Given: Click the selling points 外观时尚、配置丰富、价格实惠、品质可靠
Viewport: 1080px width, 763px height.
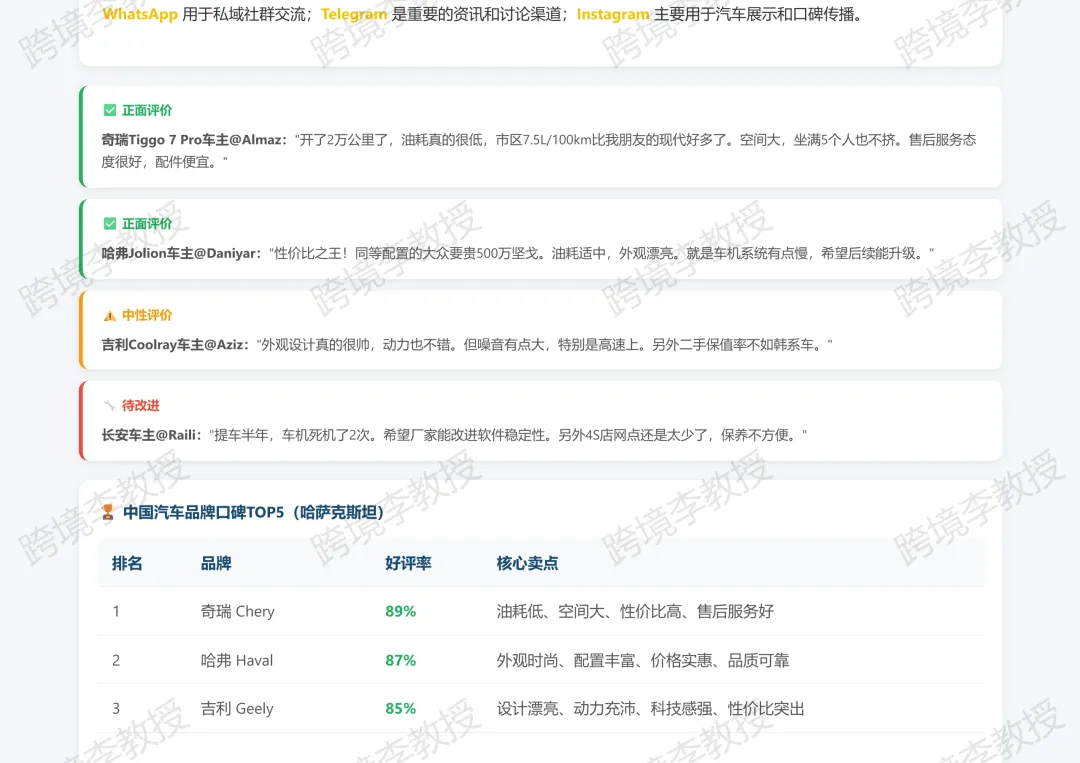Looking at the screenshot, I should pyautogui.click(x=643, y=660).
